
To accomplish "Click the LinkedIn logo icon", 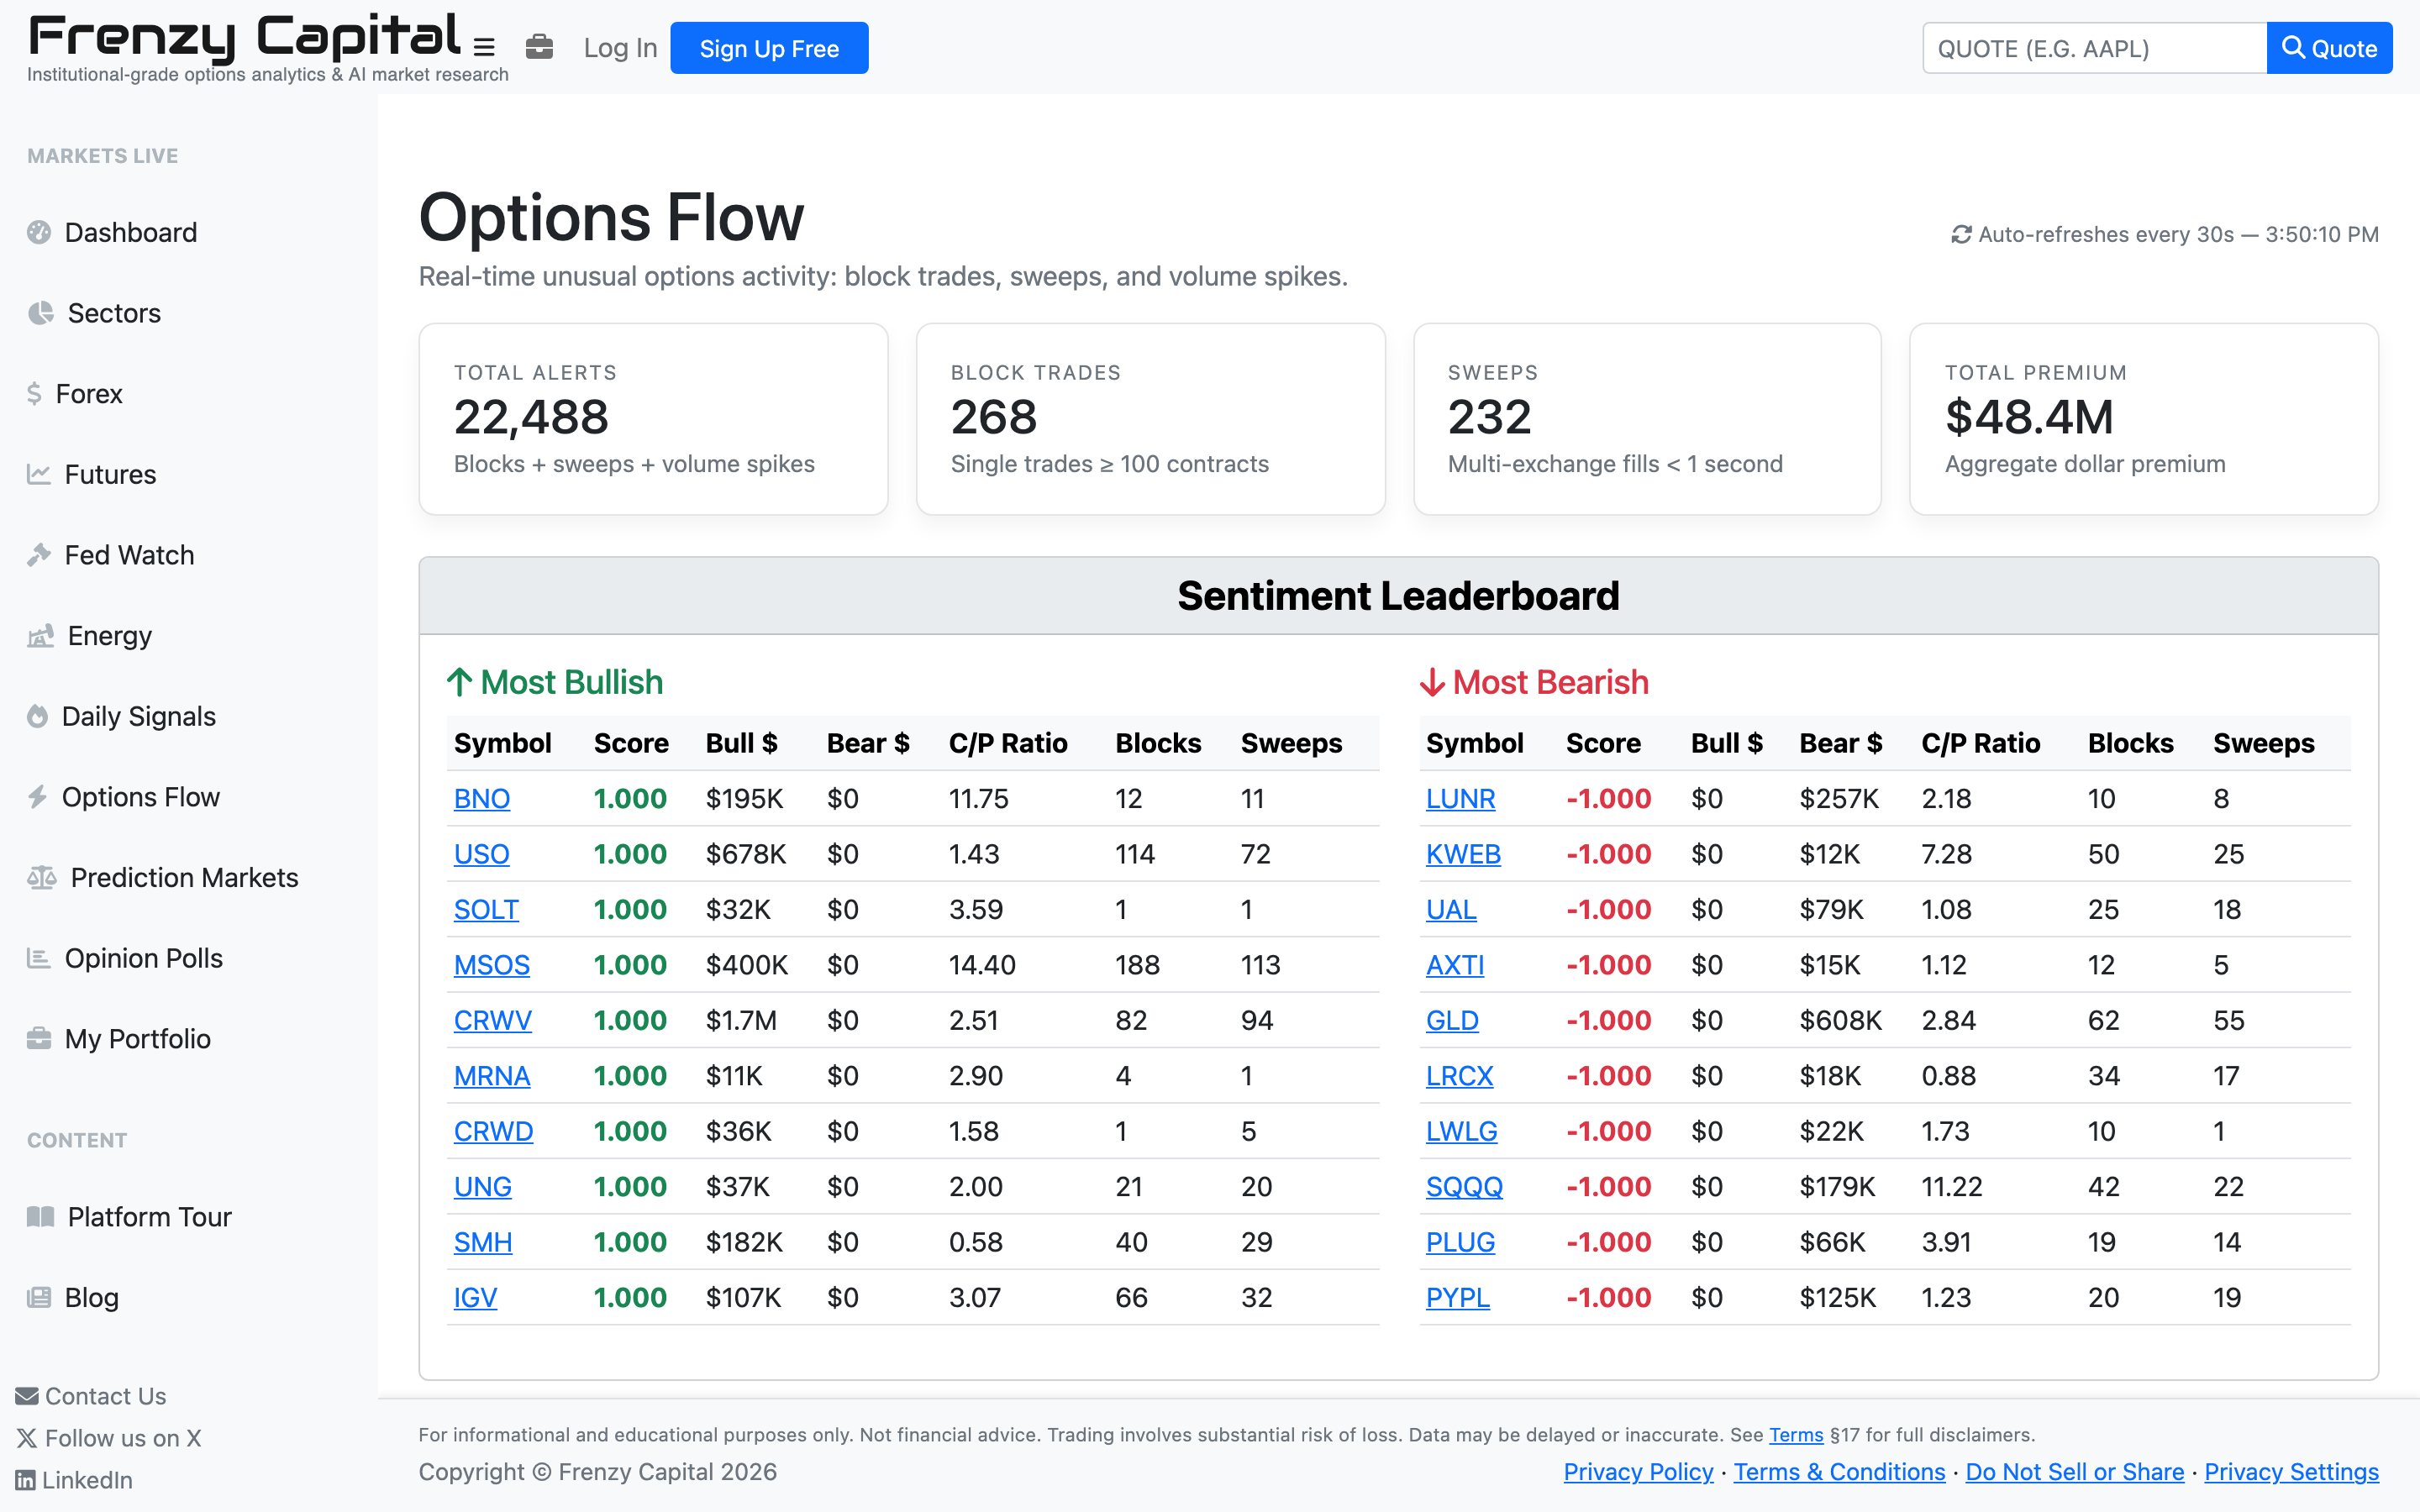I will pos(25,1480).
